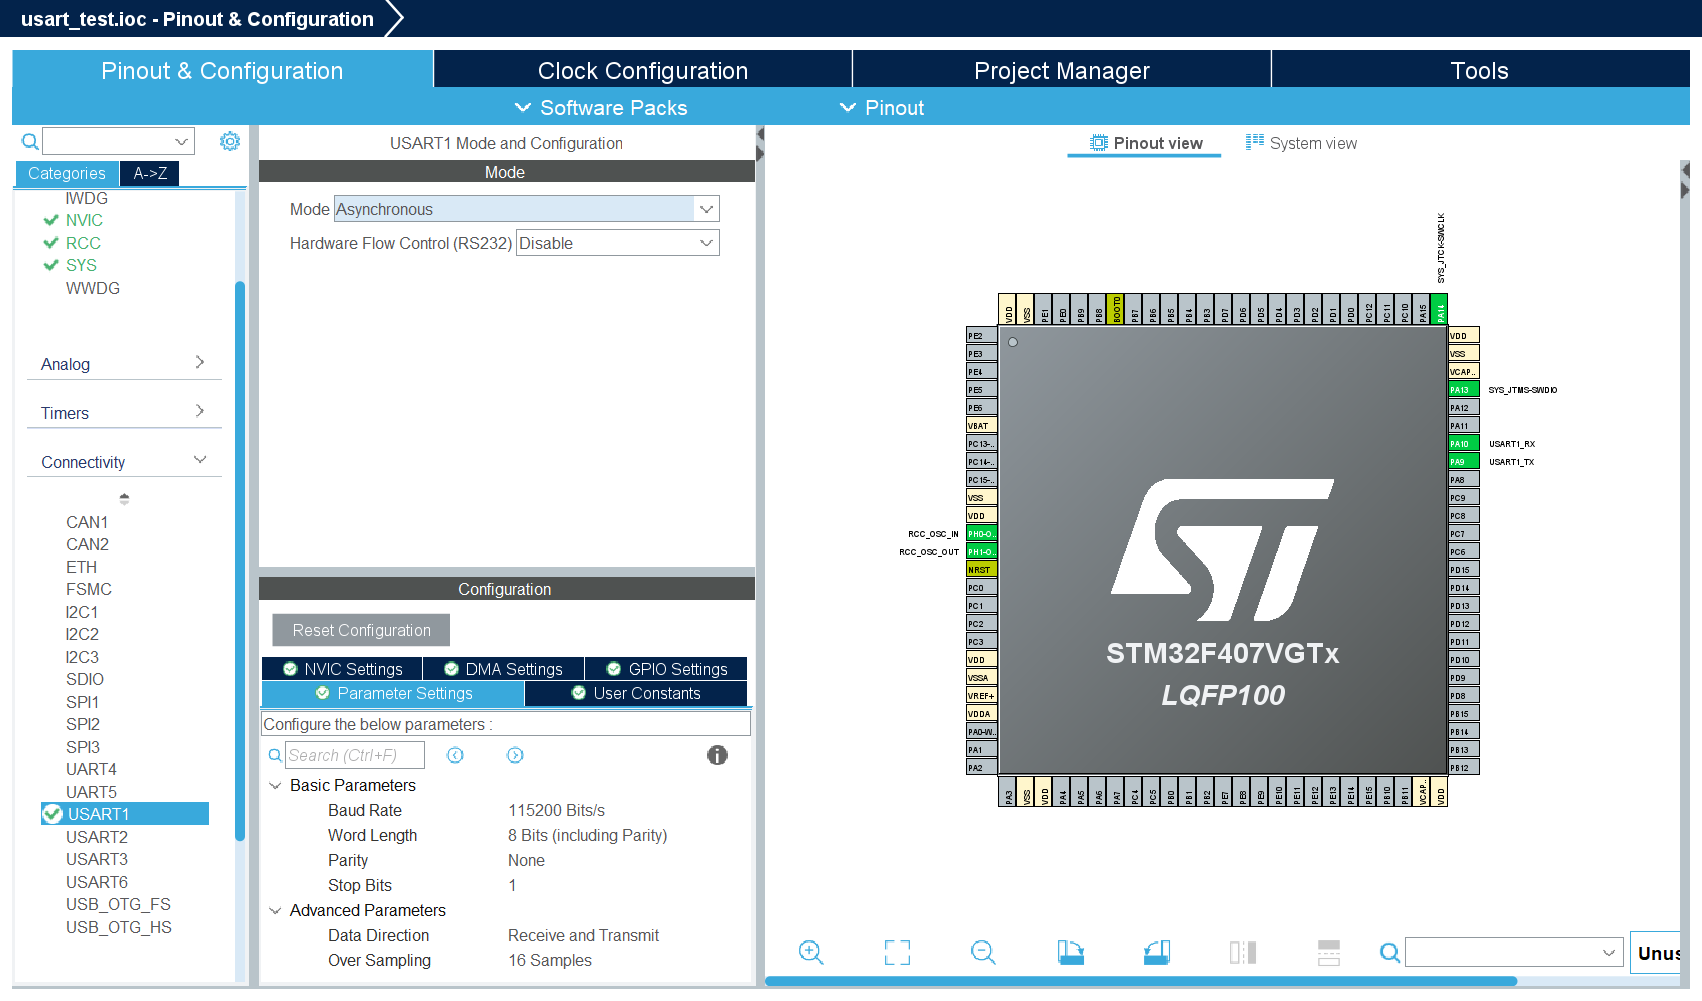Go to previous parameter search result
The width and height of the screenshot is (1702, 1001).
coord(455,755)
